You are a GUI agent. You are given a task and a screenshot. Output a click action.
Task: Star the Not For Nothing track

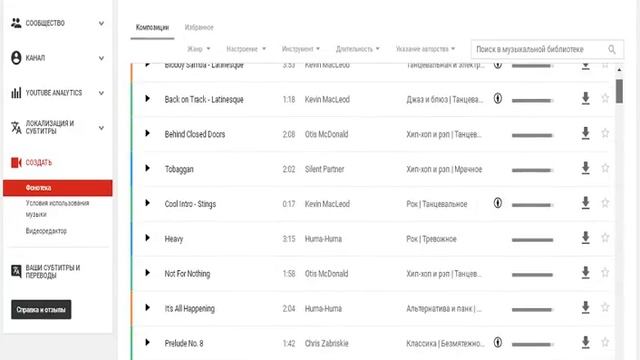point(605,273)
